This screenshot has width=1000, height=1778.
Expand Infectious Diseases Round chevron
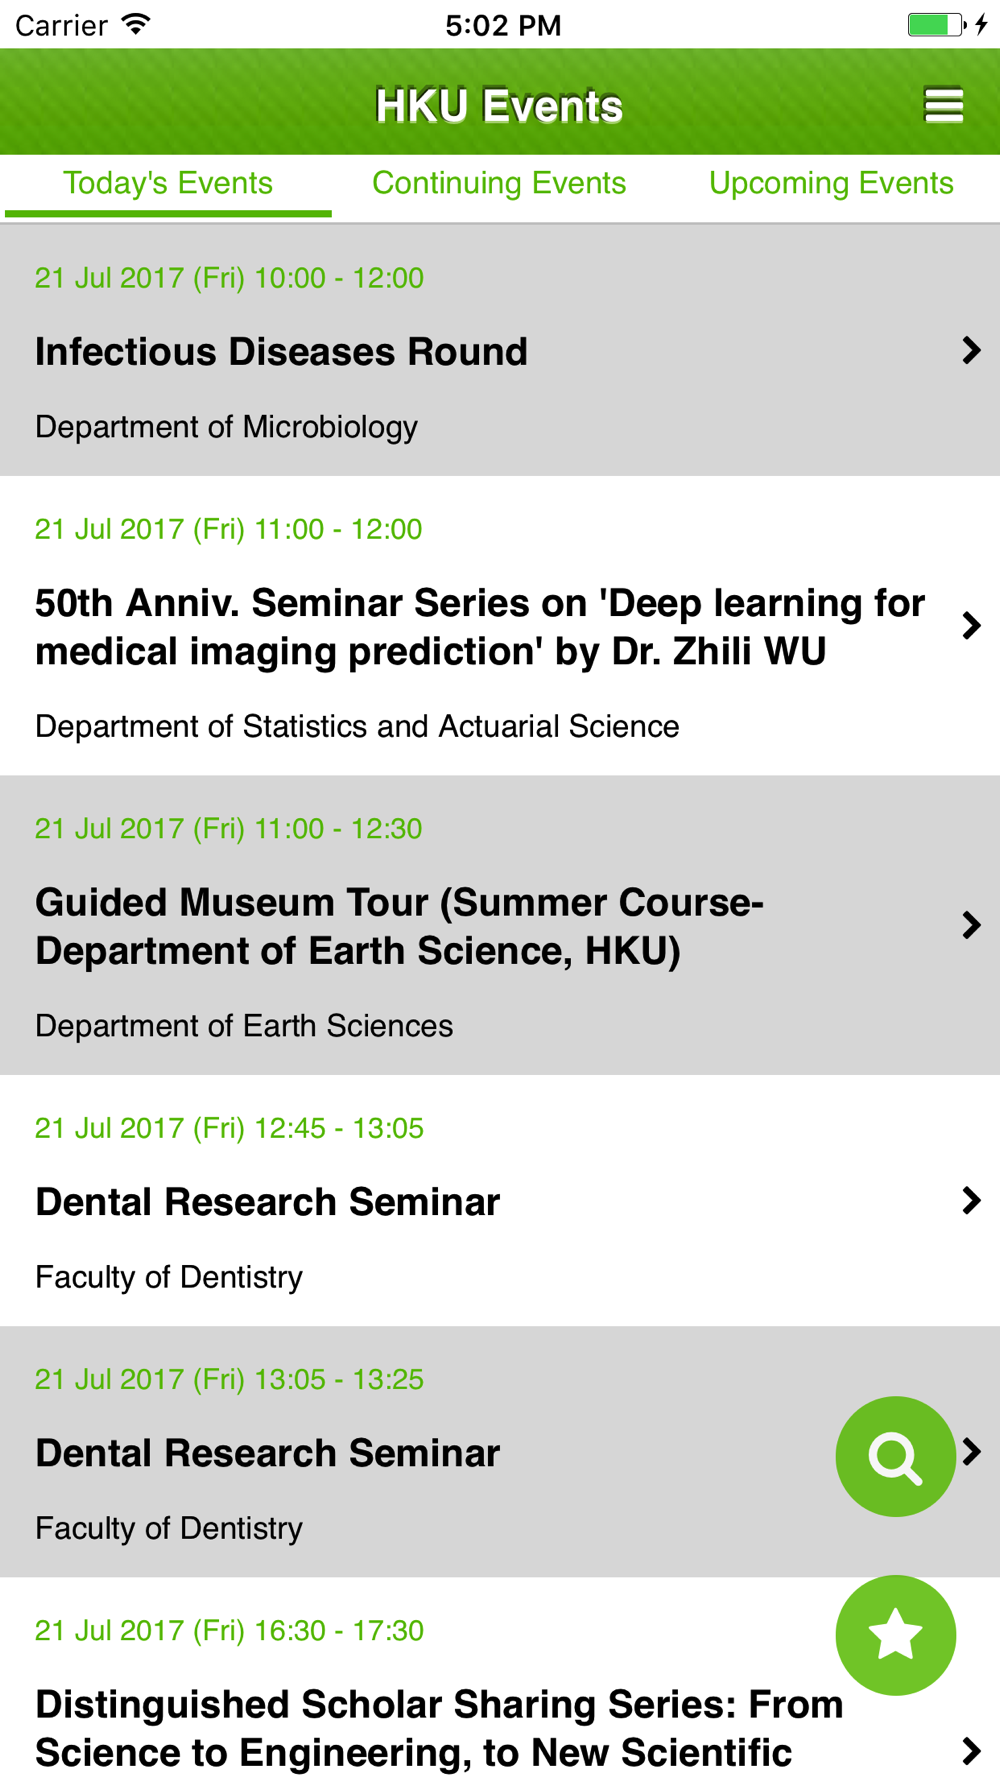(x=970, y=350)
